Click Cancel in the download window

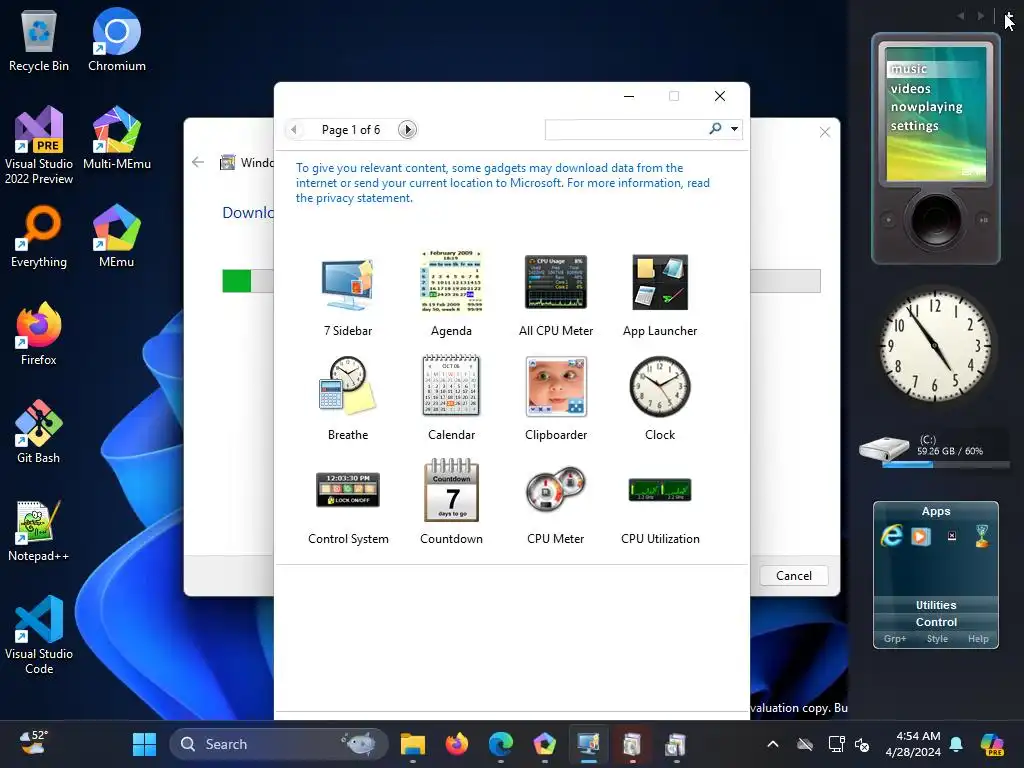click(x=793, y=575)
